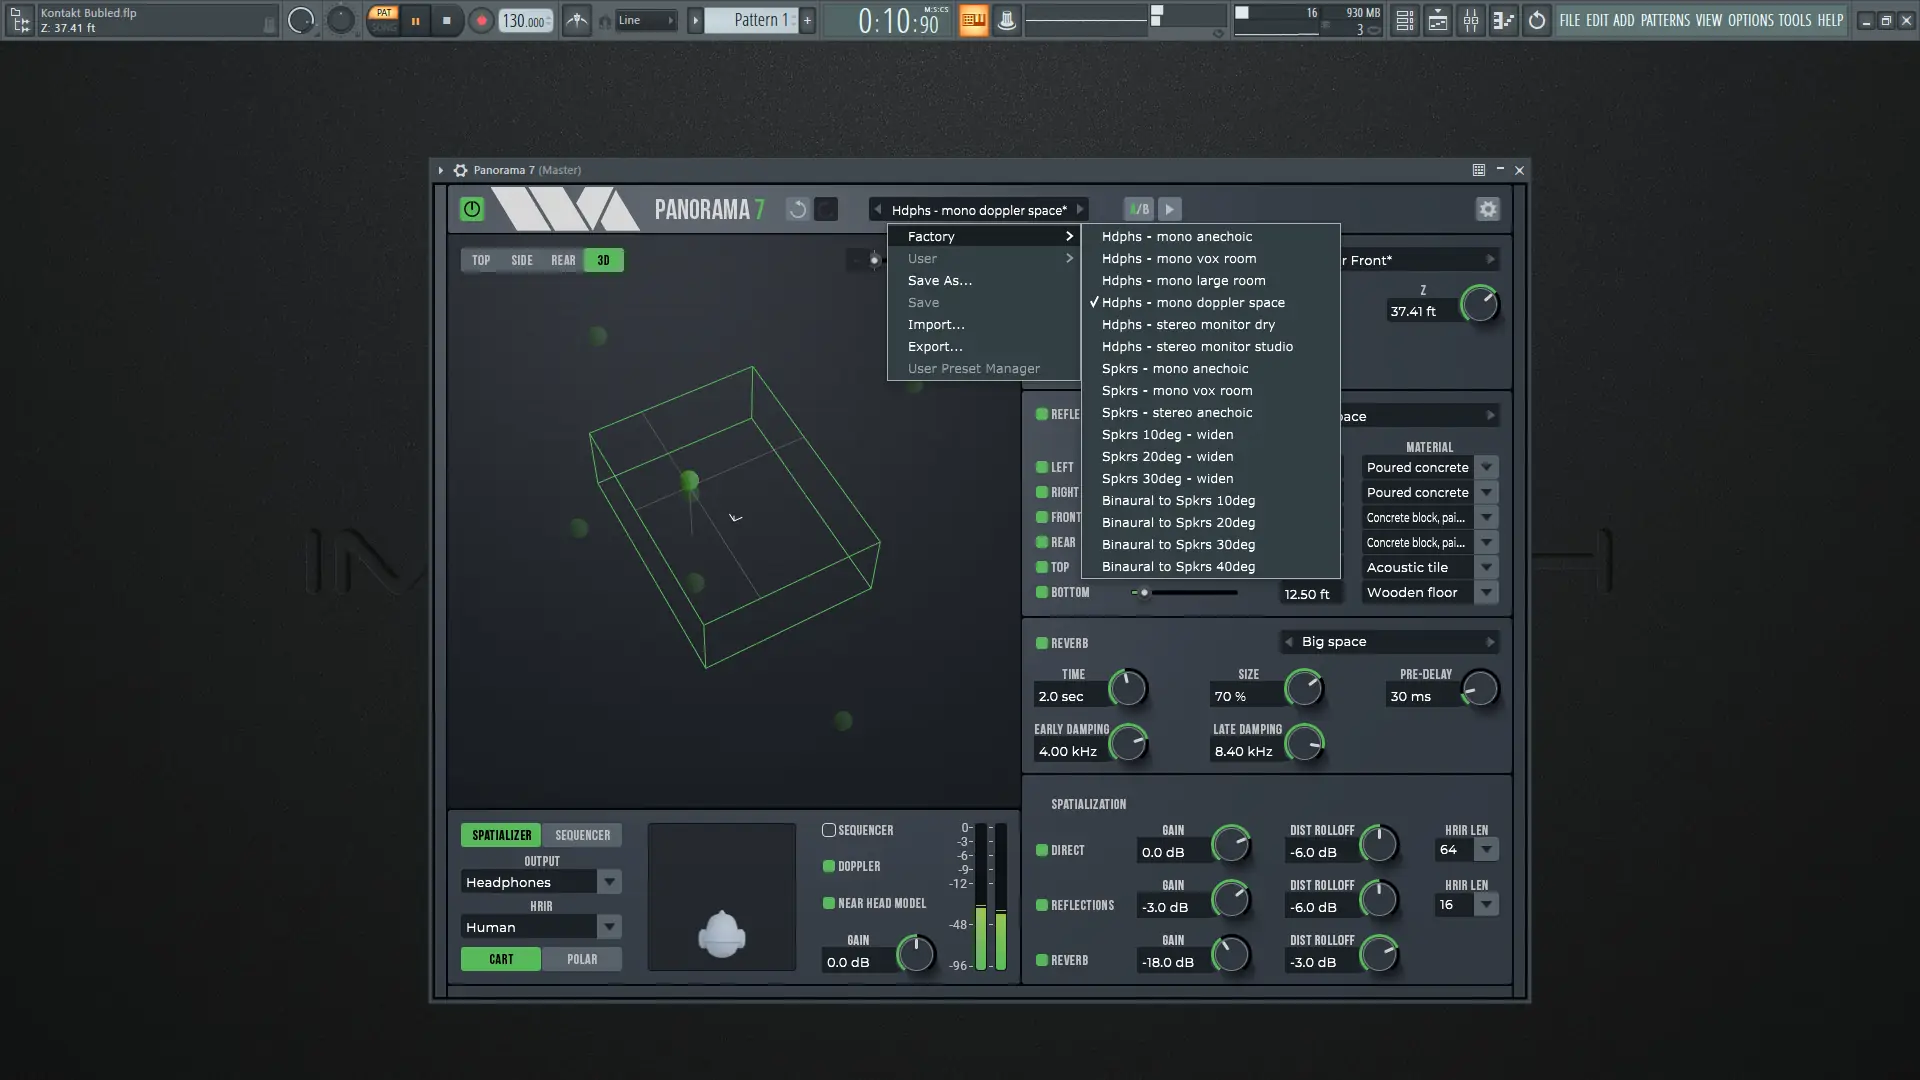Click the A/B preset compare icon
1920x1080 pixels.
point(1140,209)
